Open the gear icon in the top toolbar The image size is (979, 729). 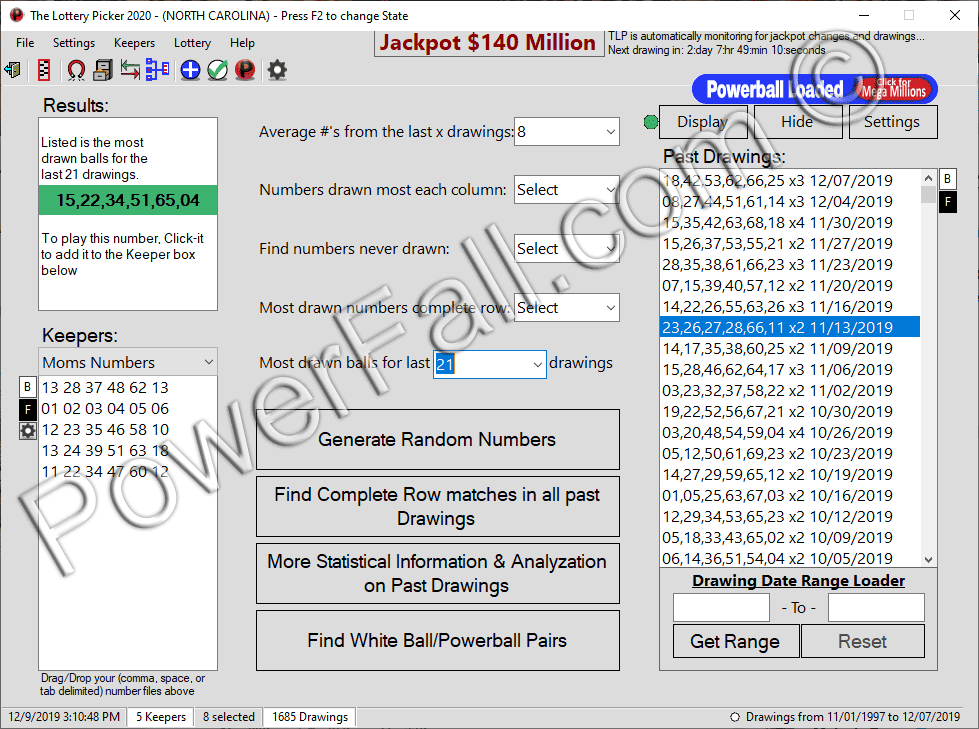click(x=277, y=70)
